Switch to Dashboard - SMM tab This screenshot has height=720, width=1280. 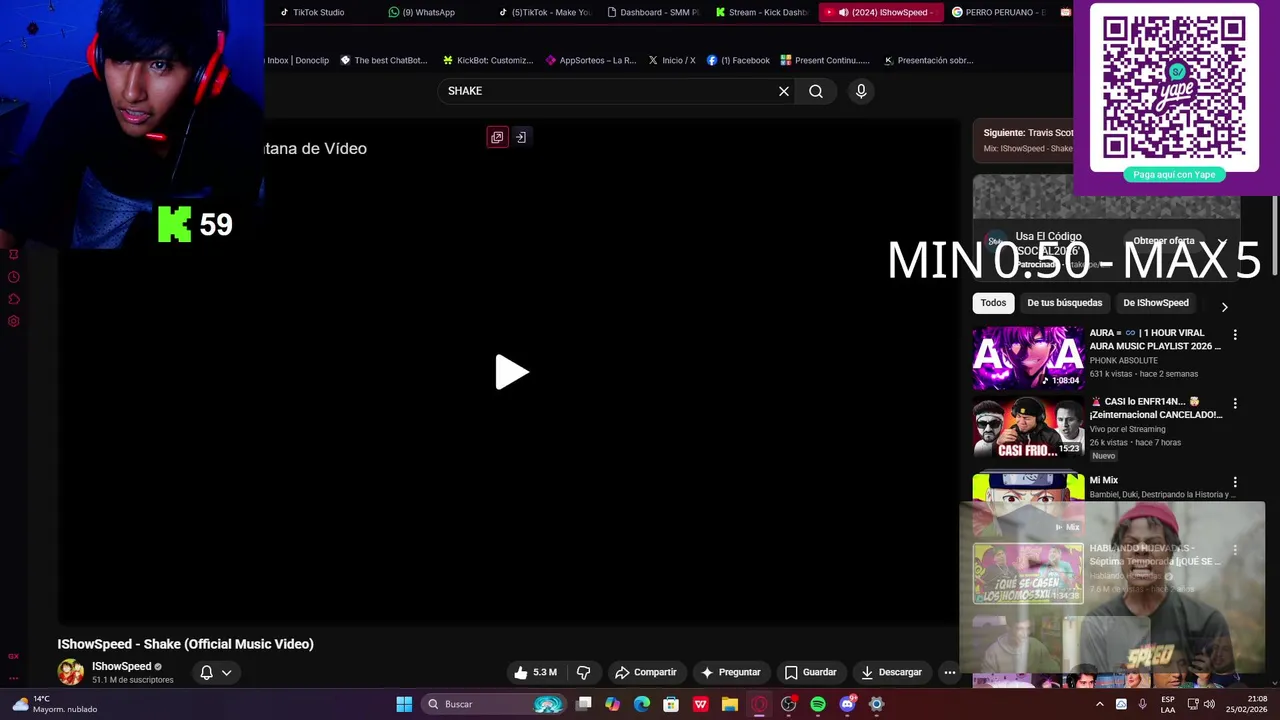[653, 12]
